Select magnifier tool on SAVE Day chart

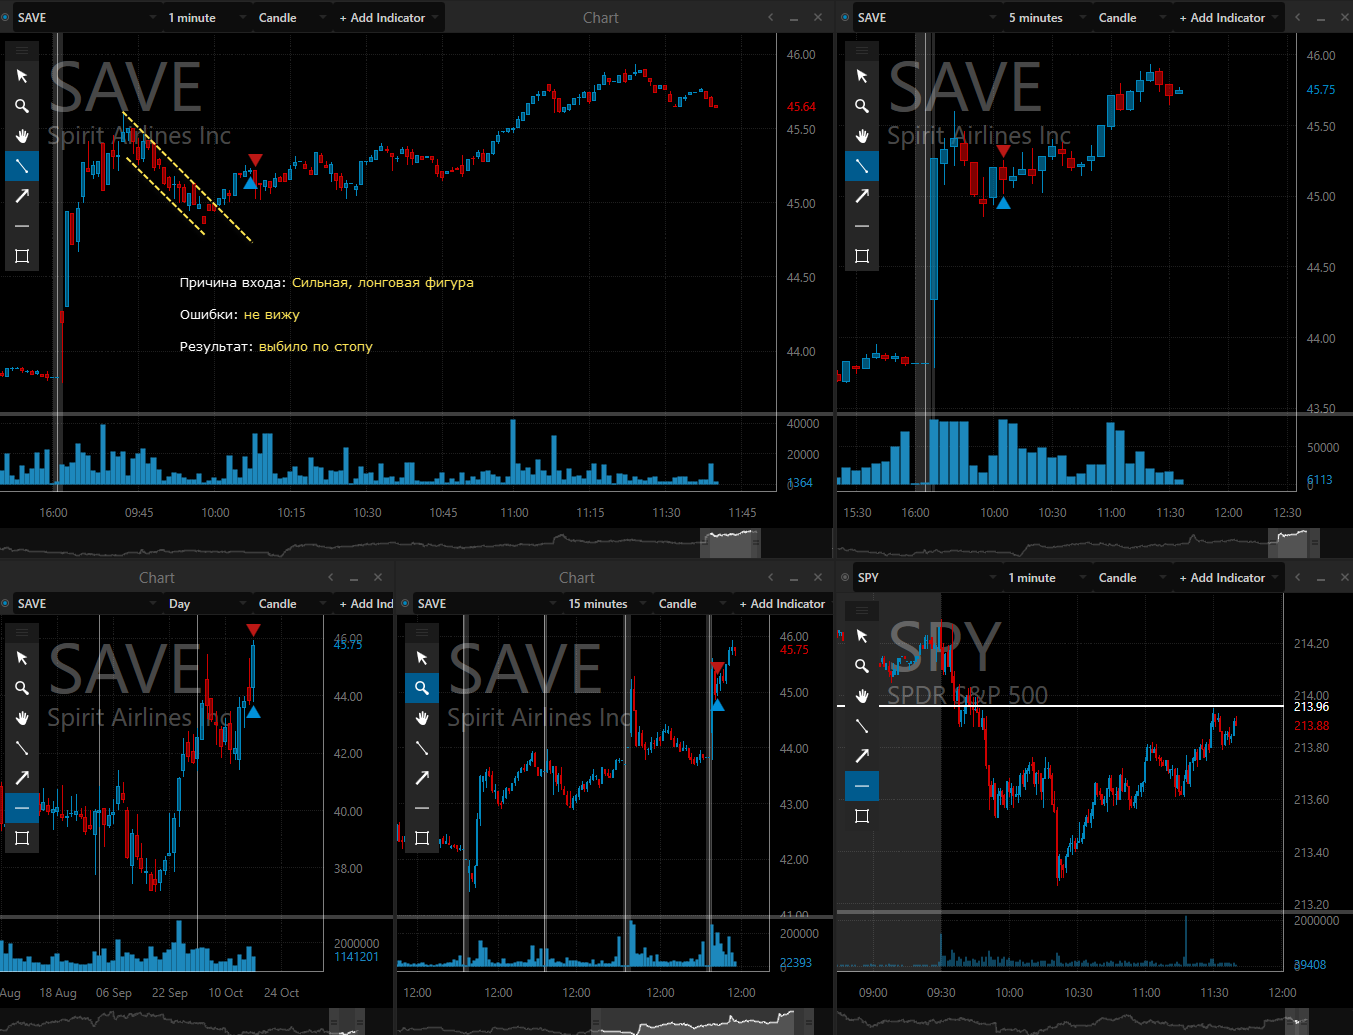click(22, 688)
